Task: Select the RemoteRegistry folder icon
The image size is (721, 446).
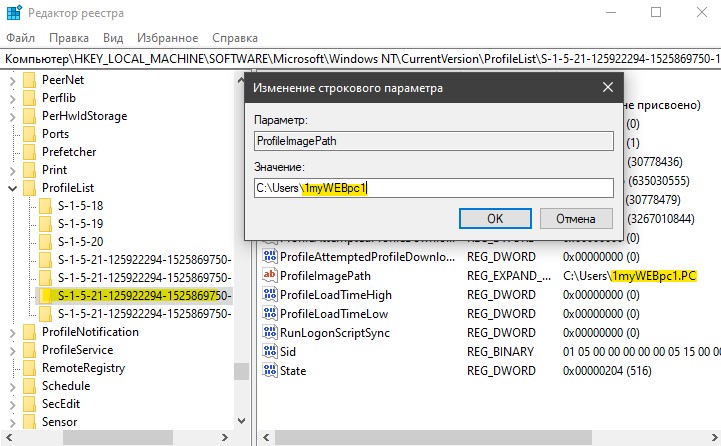Action: coord(29,367)
